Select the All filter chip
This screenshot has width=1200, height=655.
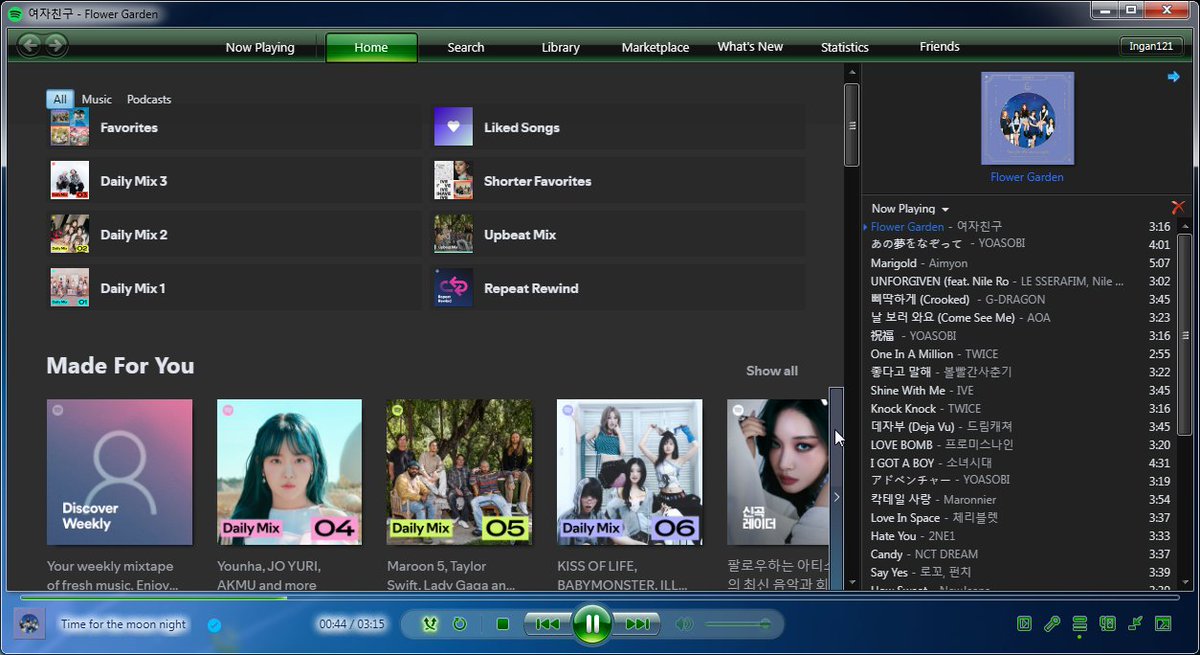coord(60,99)
